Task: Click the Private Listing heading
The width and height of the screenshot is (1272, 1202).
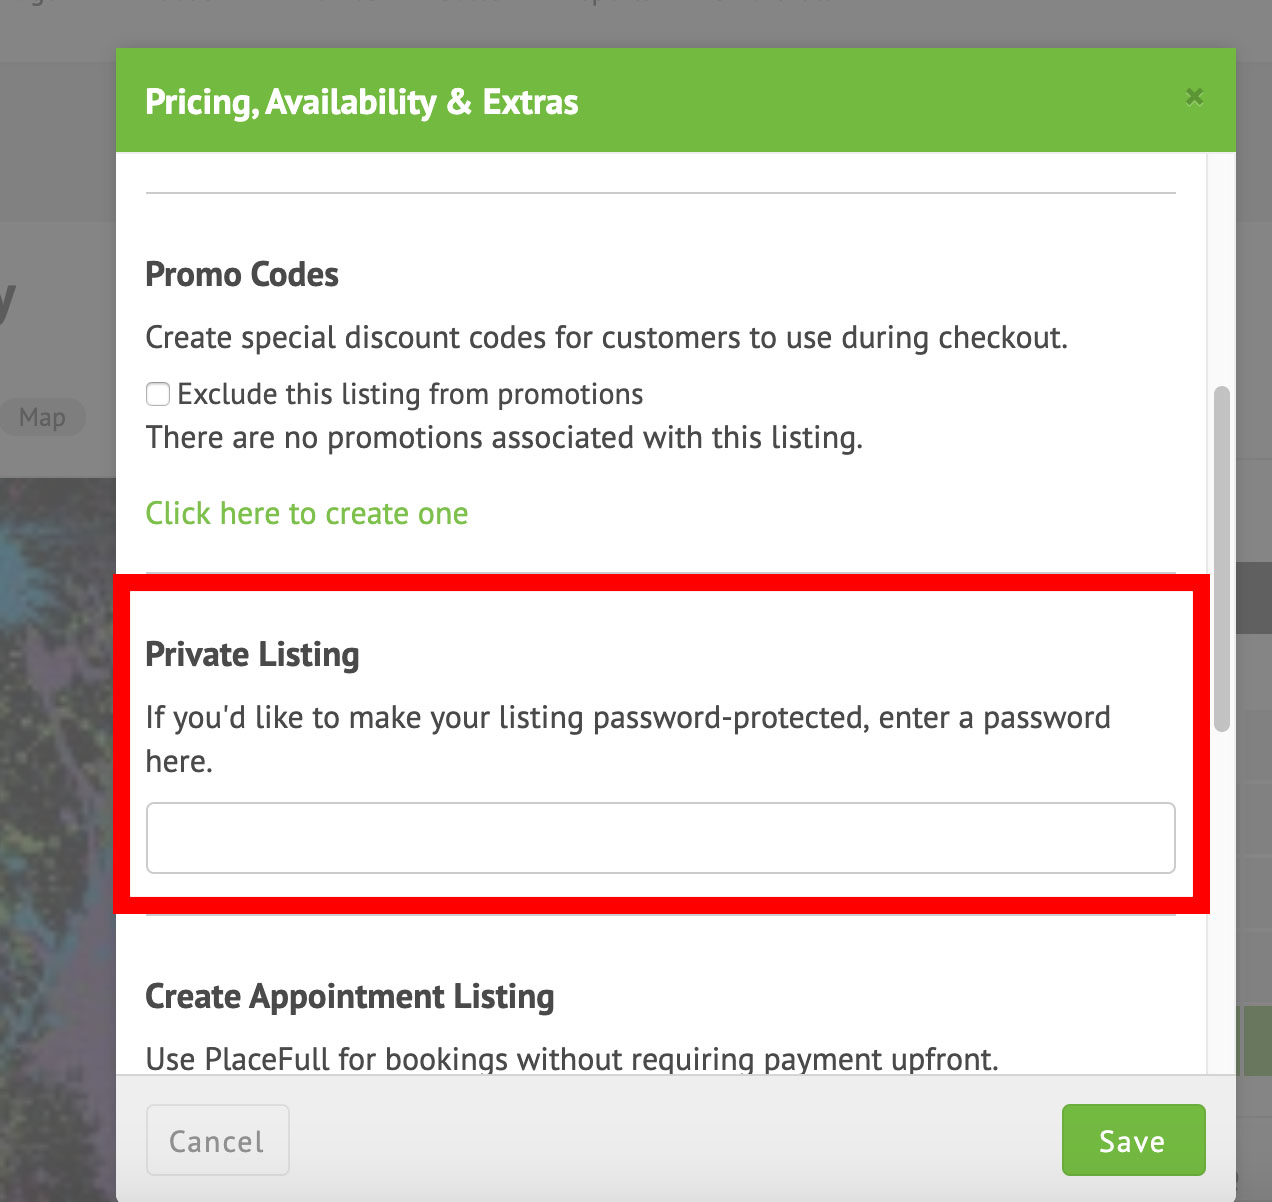Action: [x=252, y=654]
